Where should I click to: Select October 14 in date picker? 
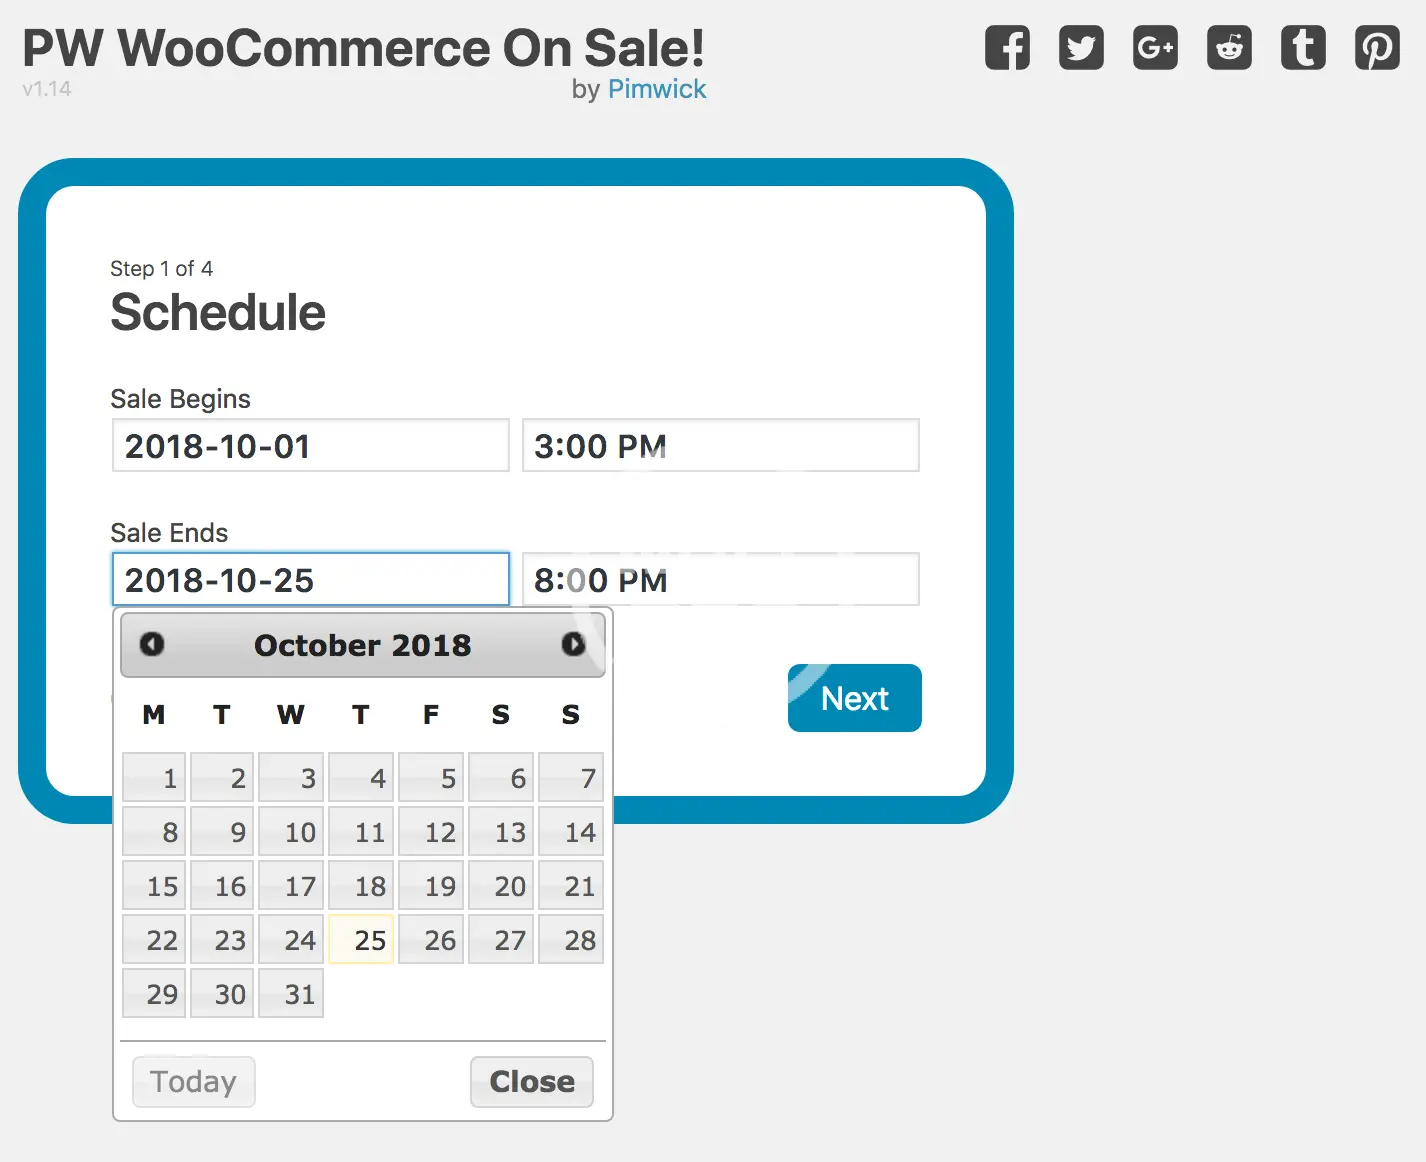571,832
